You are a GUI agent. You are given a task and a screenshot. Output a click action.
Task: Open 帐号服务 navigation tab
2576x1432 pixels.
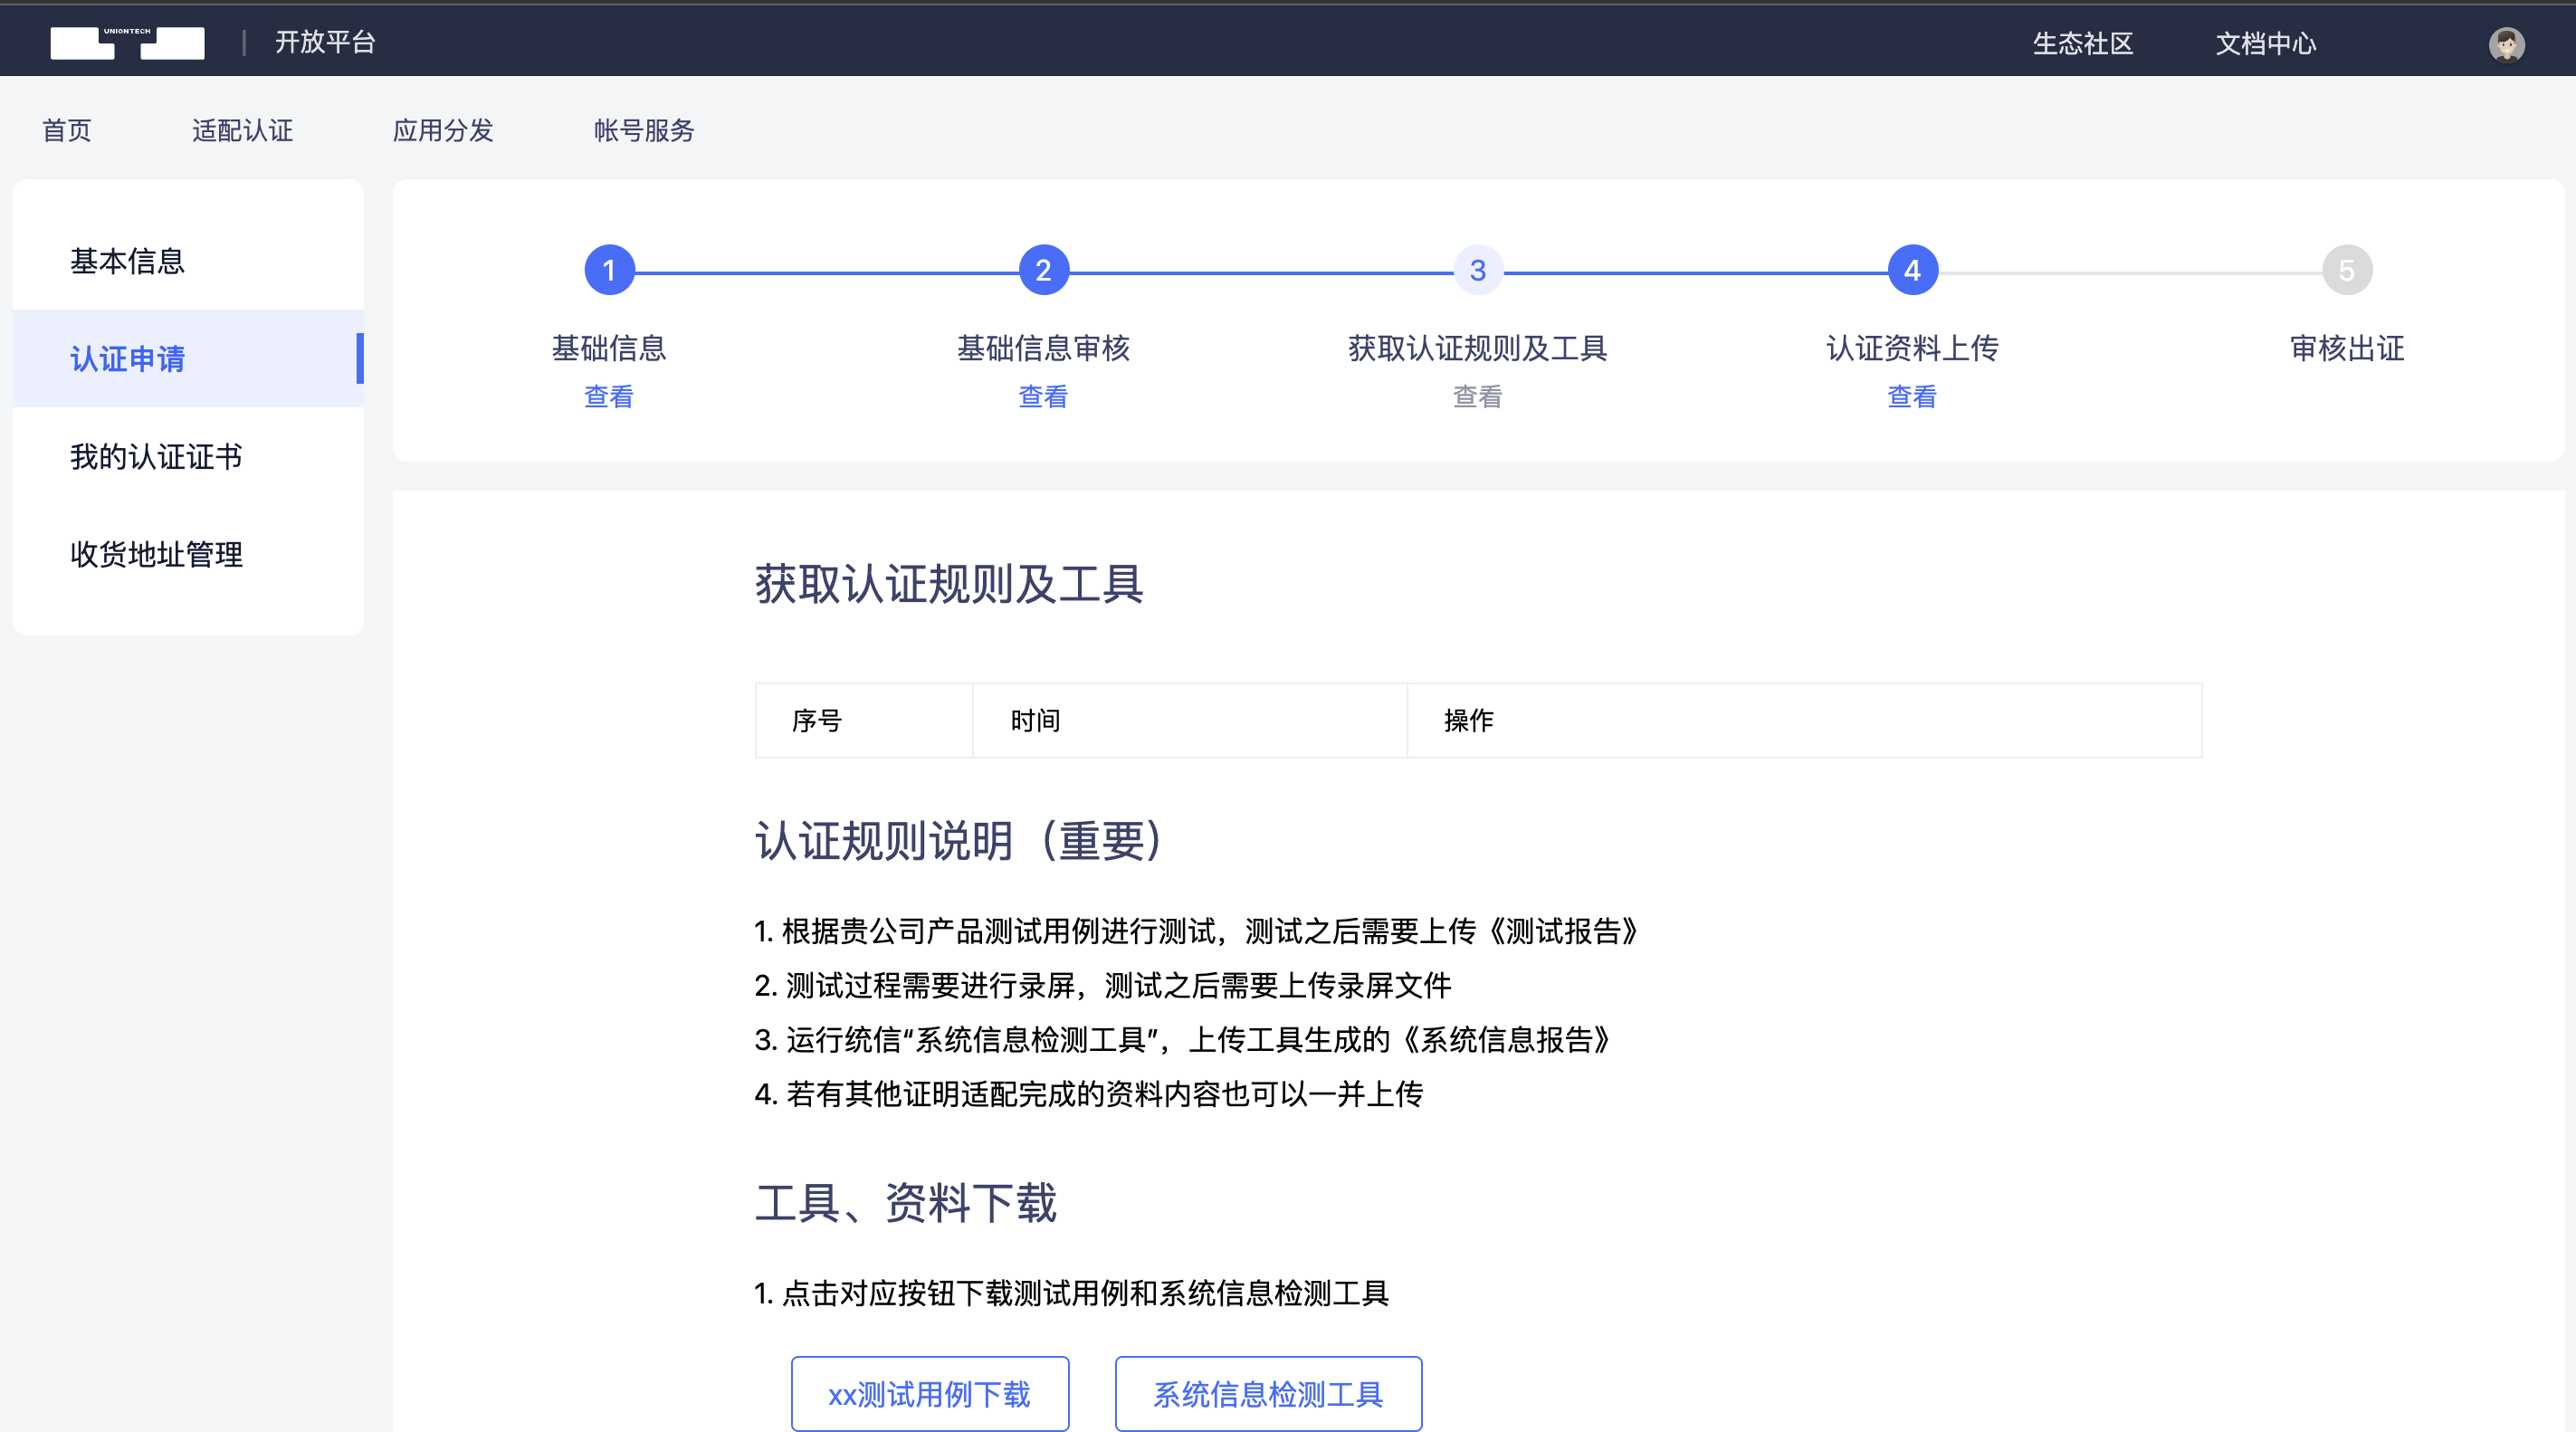[x=644, y=130]
